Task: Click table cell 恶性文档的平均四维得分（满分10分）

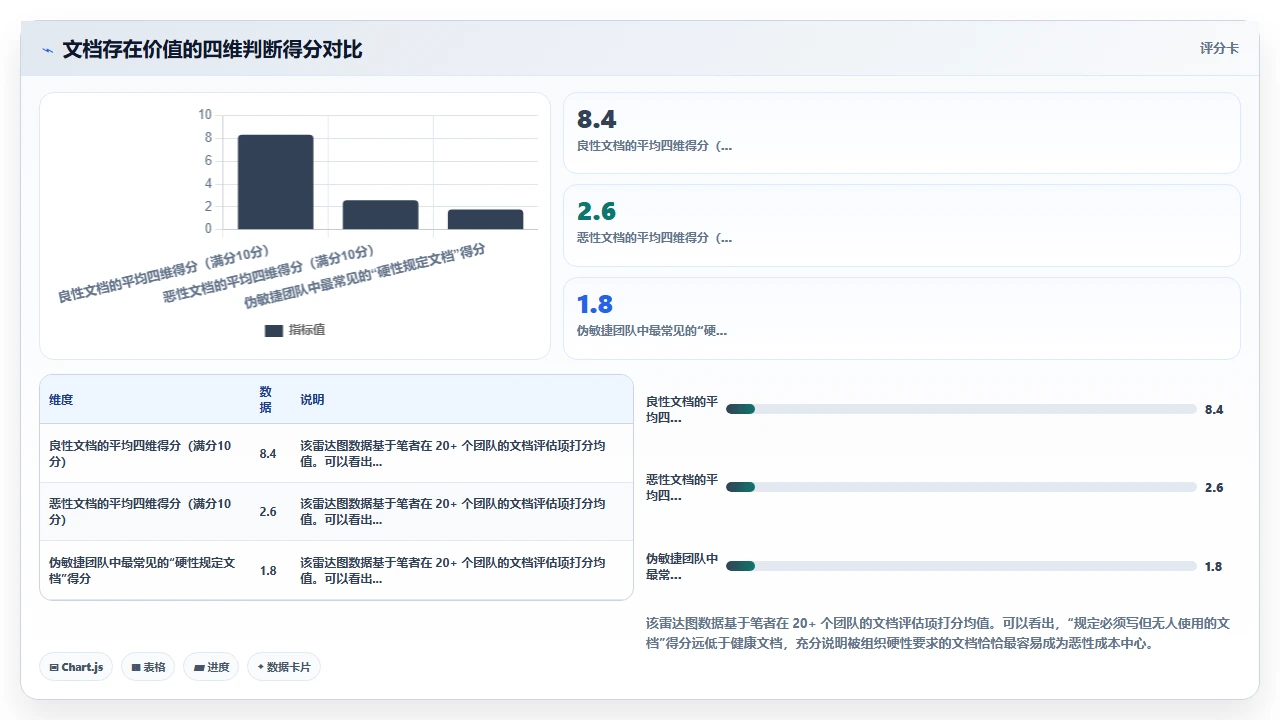Action: pyautogui.click(x=144, y=512)
